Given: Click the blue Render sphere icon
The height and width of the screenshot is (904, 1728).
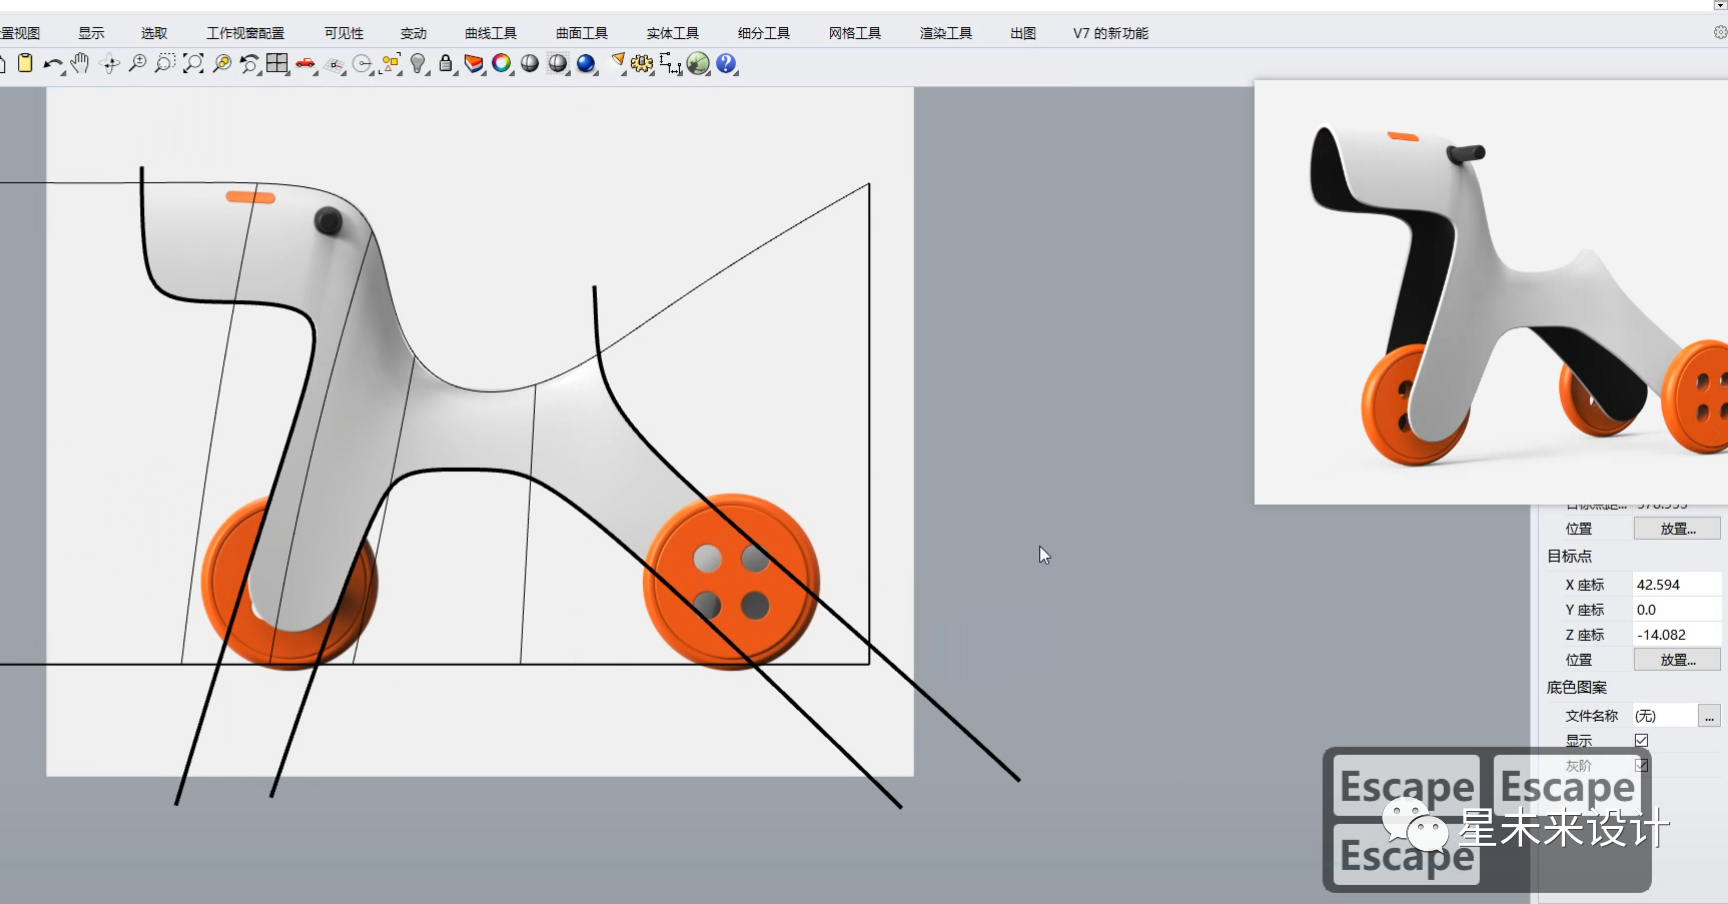Looking at the screenshot, I should (x=586, y=64).
